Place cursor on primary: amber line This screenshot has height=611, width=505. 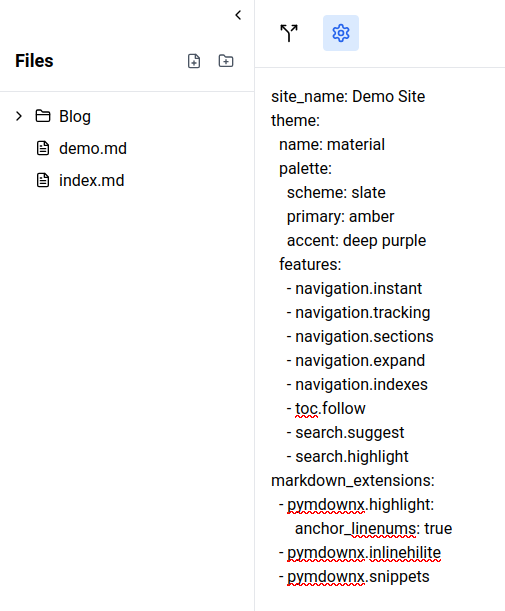(341, 217)
